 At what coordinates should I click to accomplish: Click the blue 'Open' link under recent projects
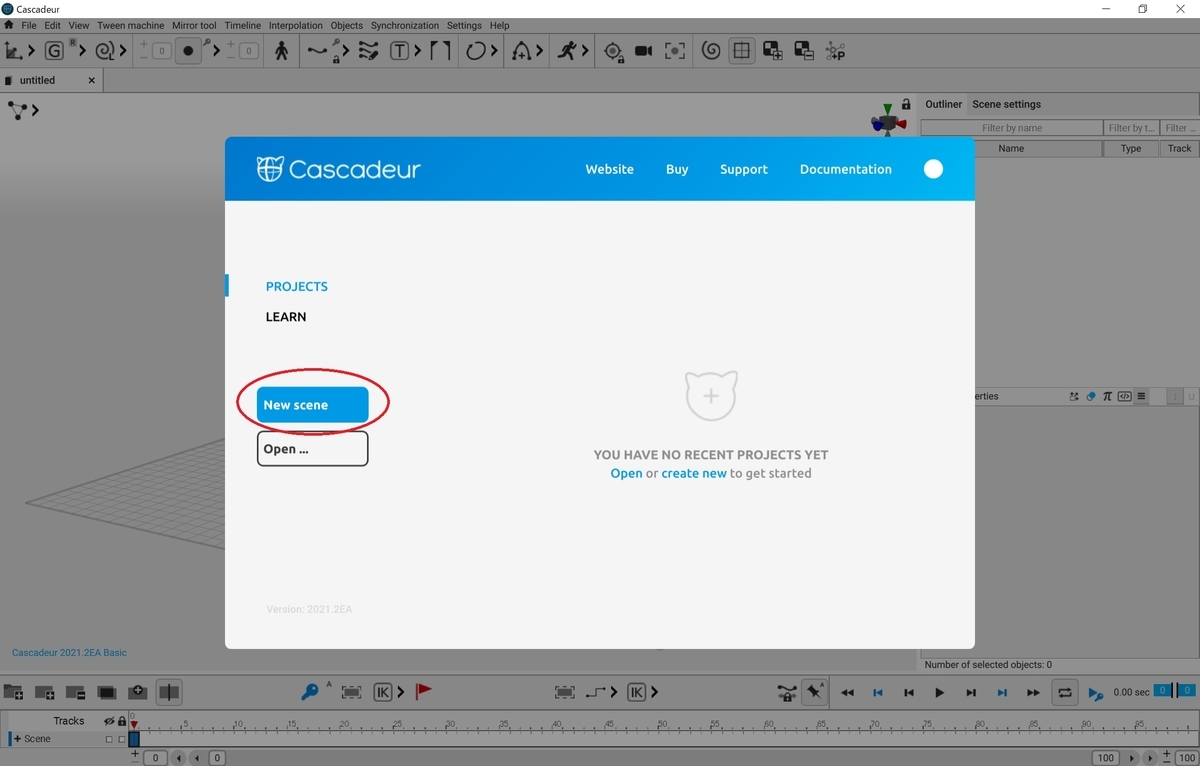pyautogui.click(x=626, y=473)
